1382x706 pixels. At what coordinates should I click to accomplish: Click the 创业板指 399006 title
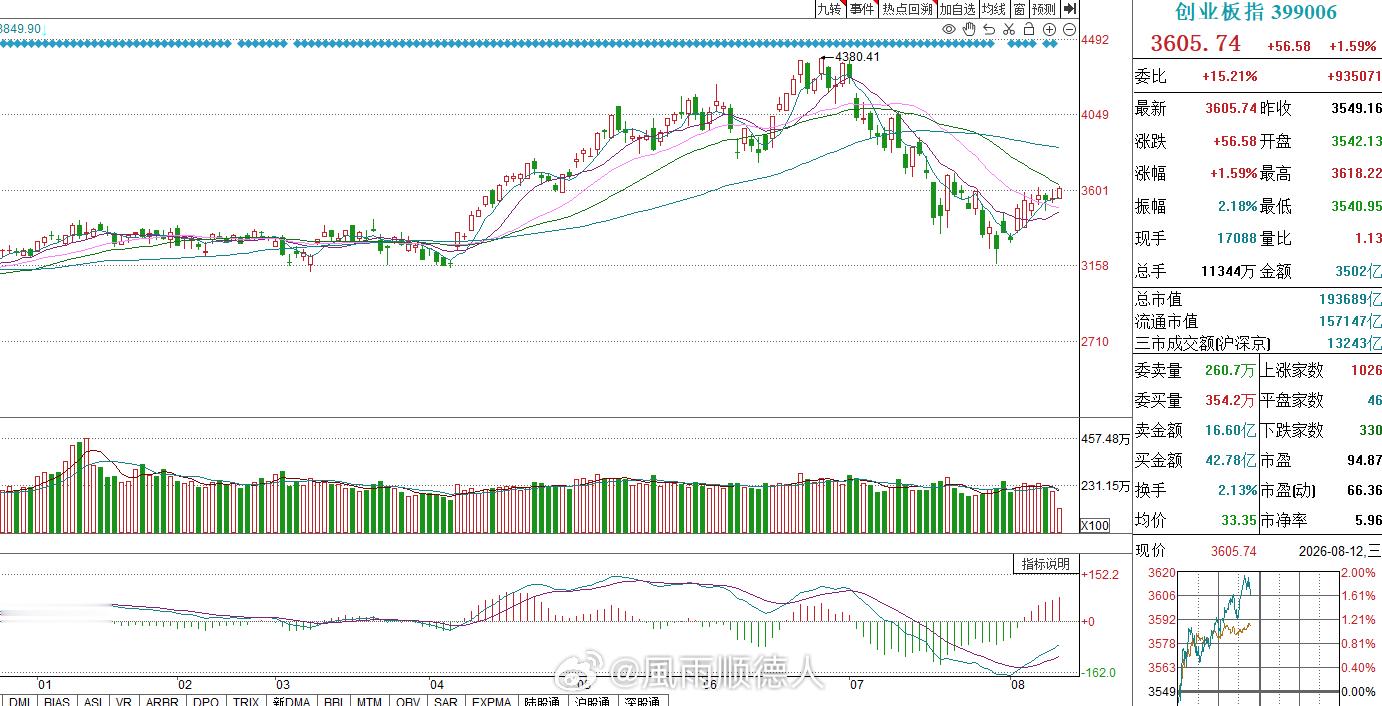[x=1255, y=12]
